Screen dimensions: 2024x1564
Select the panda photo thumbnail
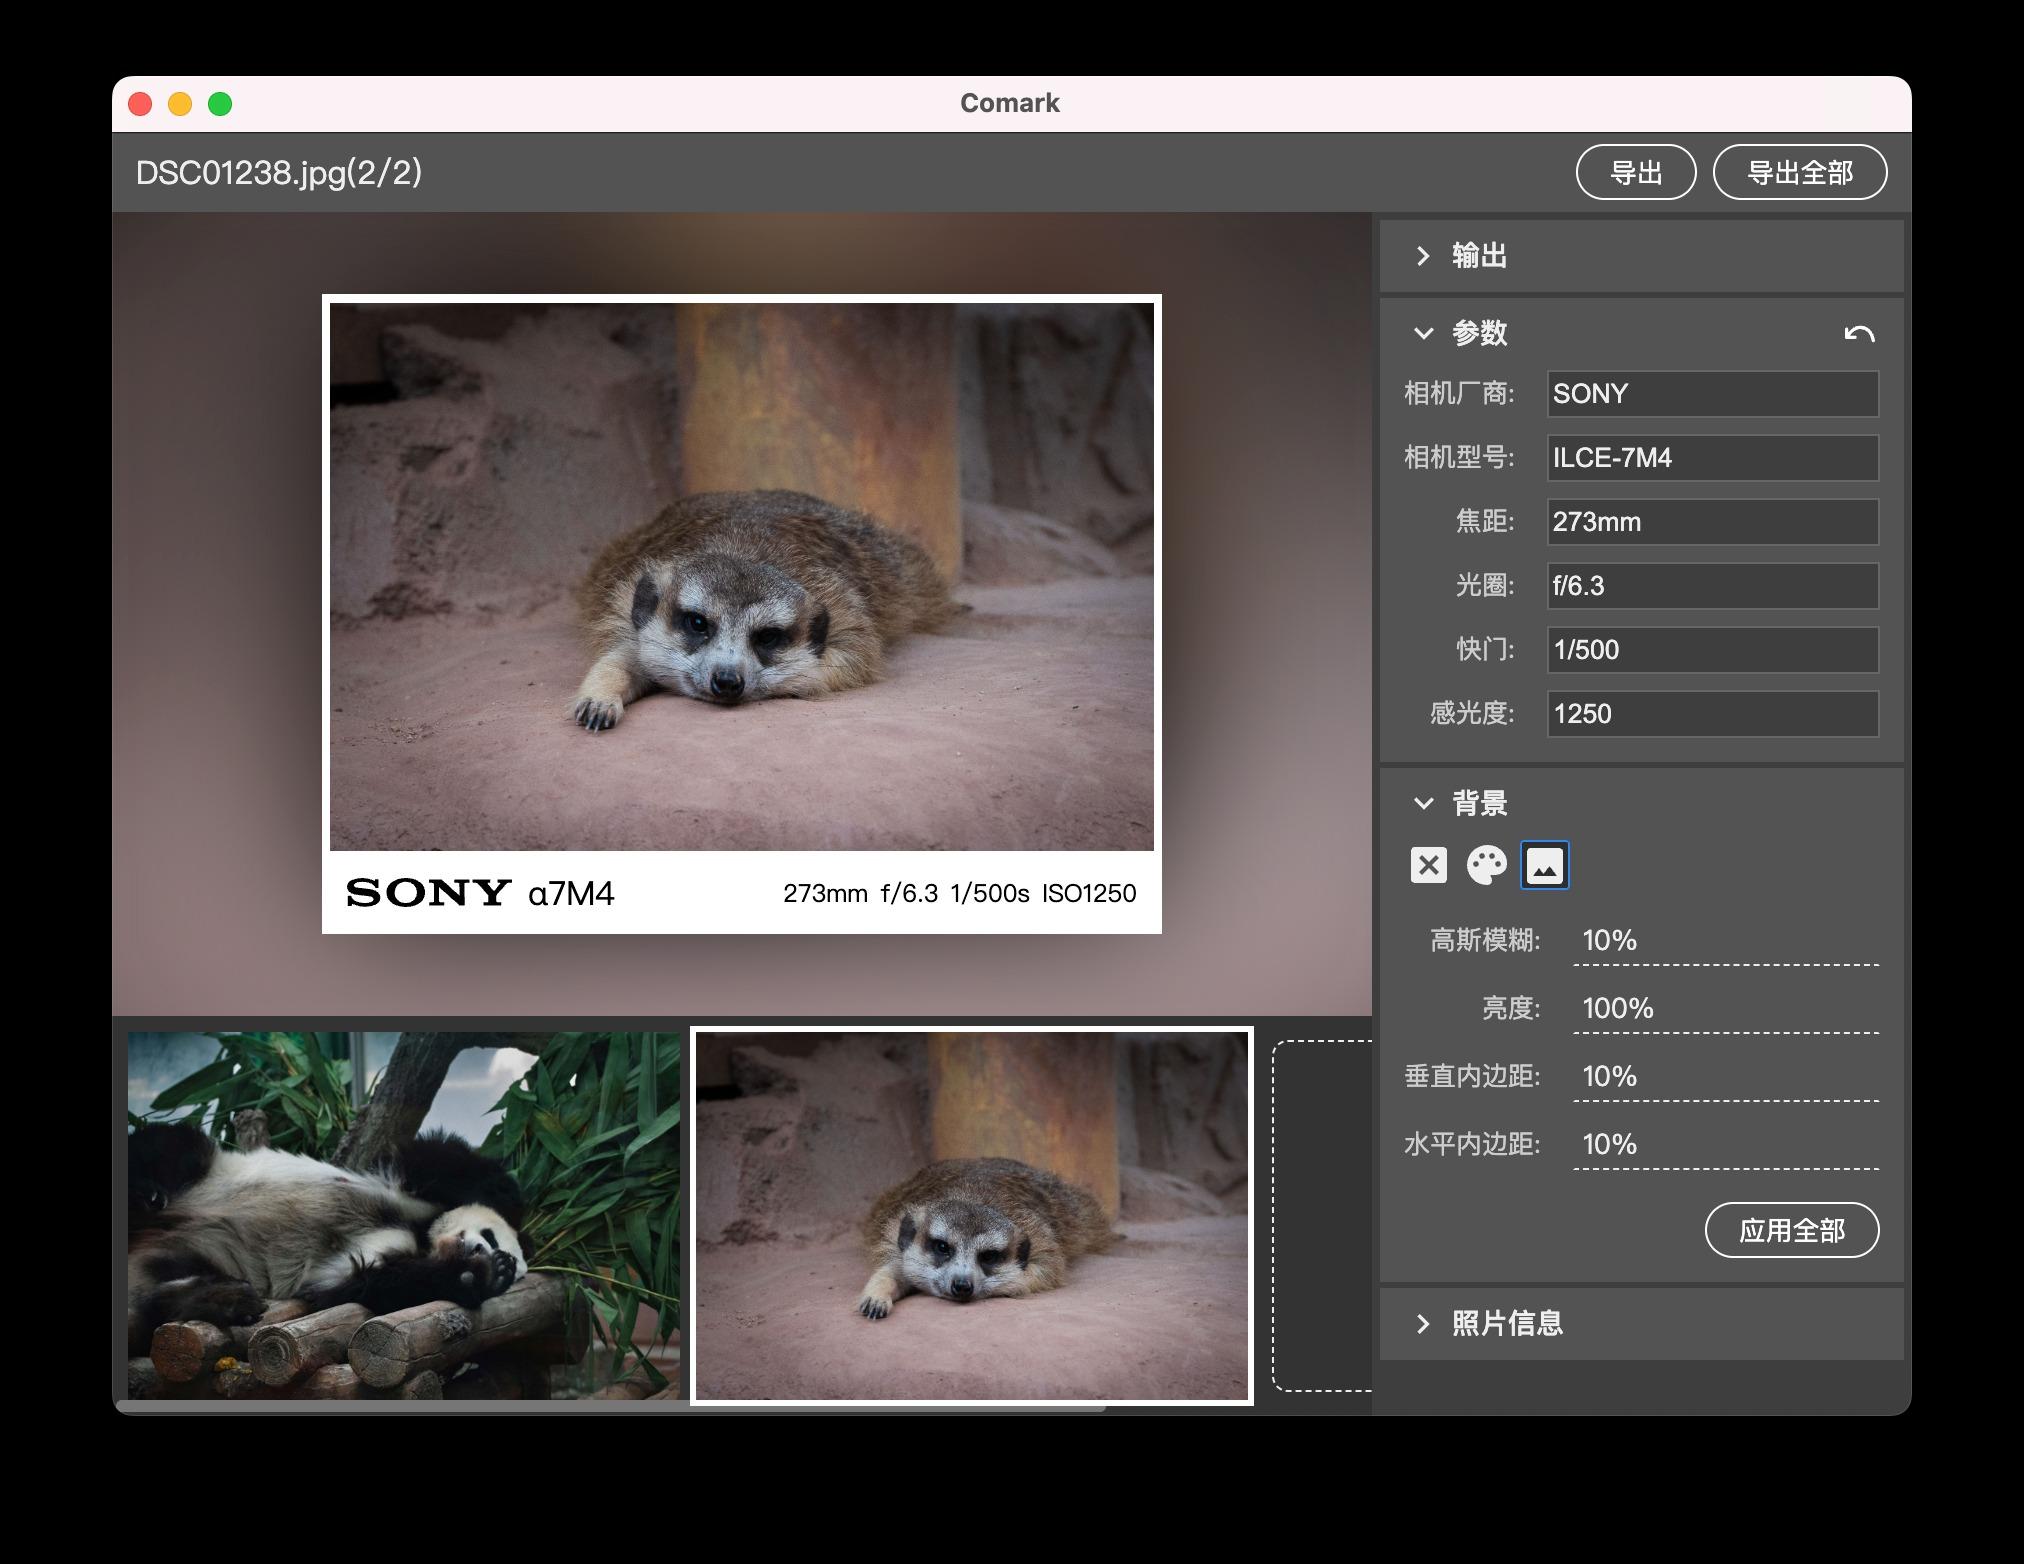pyautogui.click(x=404, y=1216)
